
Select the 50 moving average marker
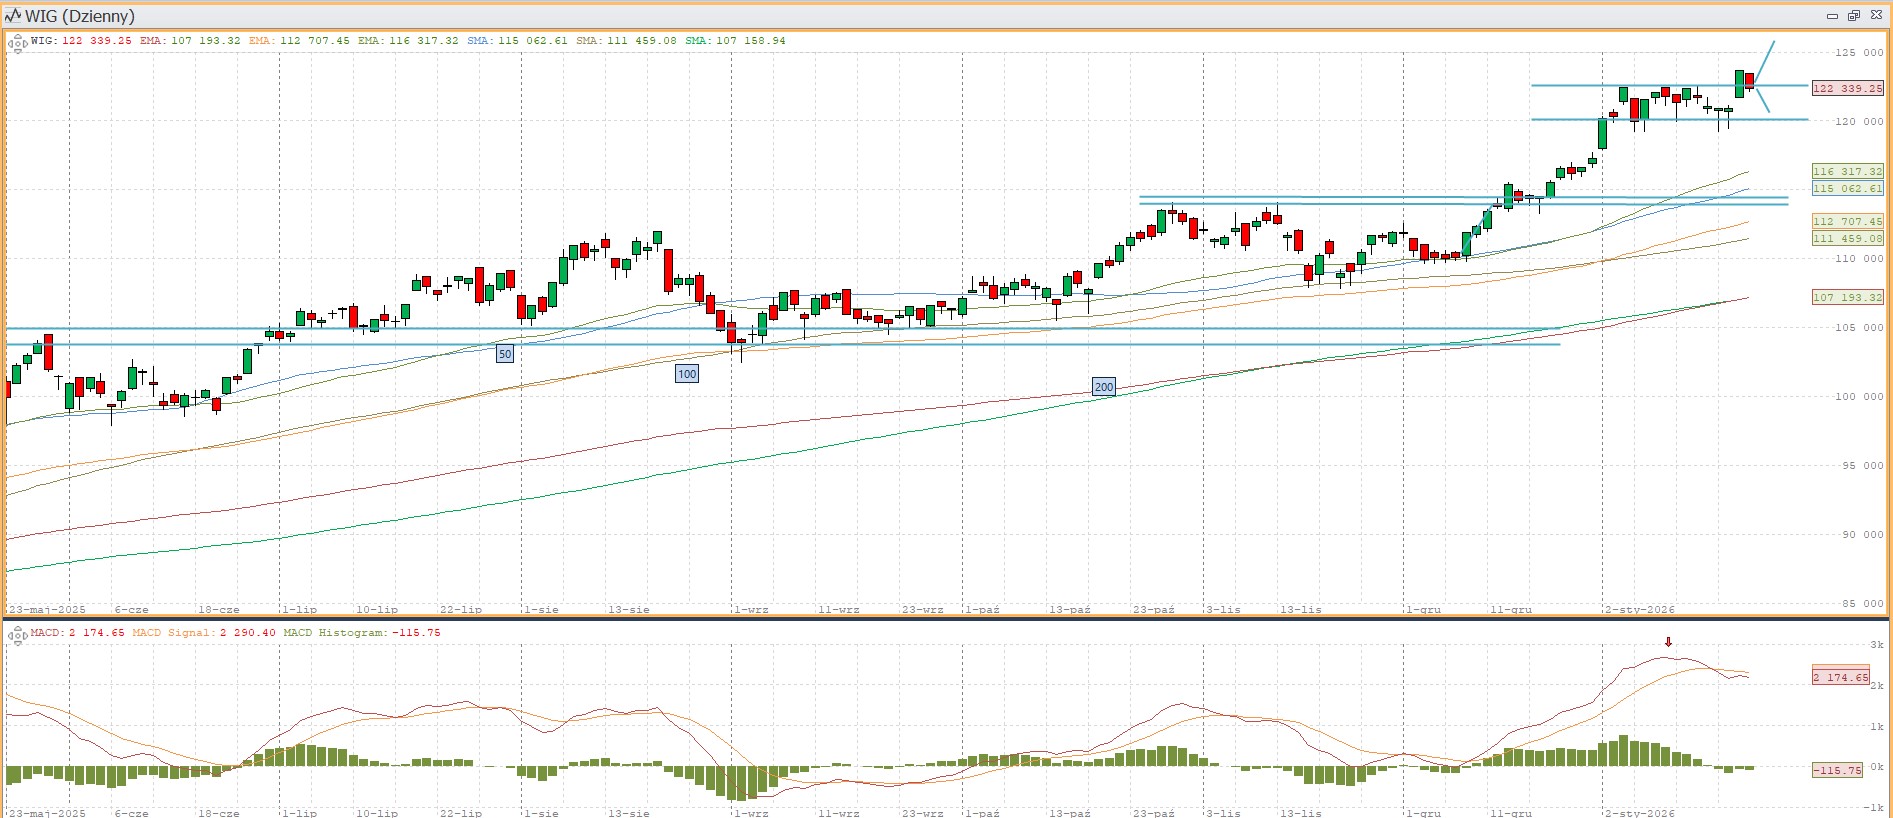click(505, 354)
